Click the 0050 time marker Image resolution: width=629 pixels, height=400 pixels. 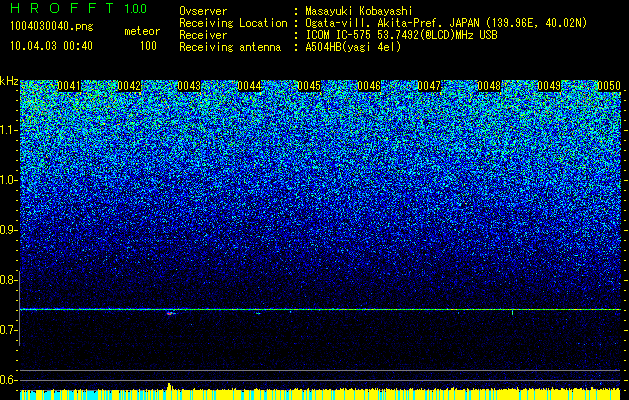tap(609, 86)
